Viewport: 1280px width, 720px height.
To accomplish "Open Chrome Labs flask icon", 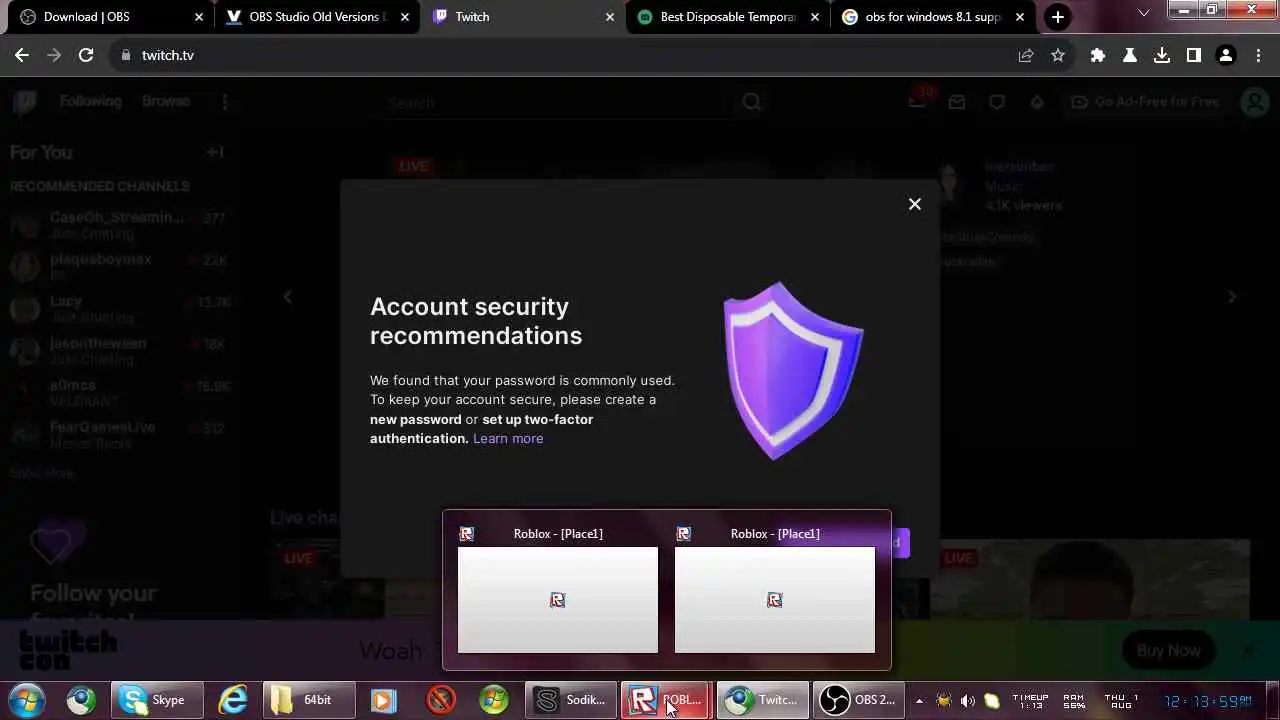I will pos(1130,55).
